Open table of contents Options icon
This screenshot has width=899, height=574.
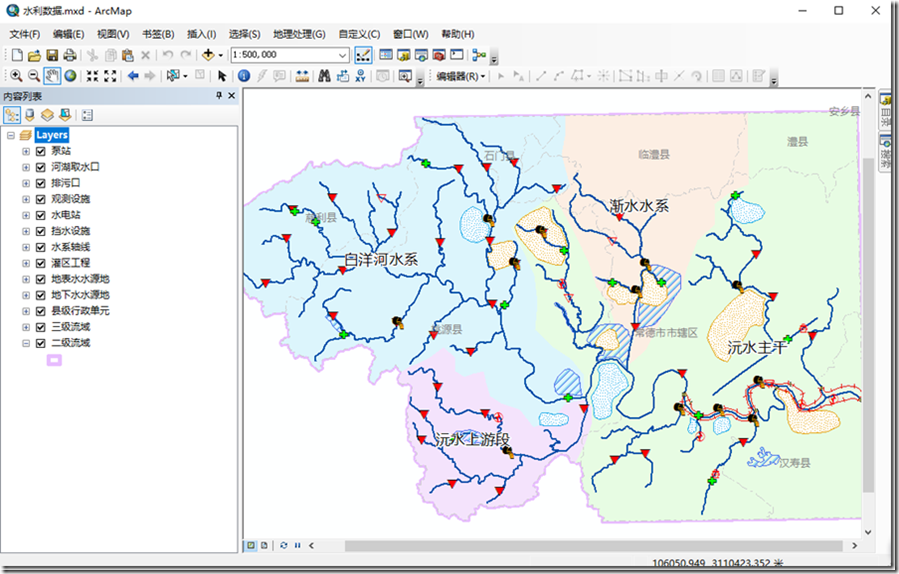(x=87, y=115)
